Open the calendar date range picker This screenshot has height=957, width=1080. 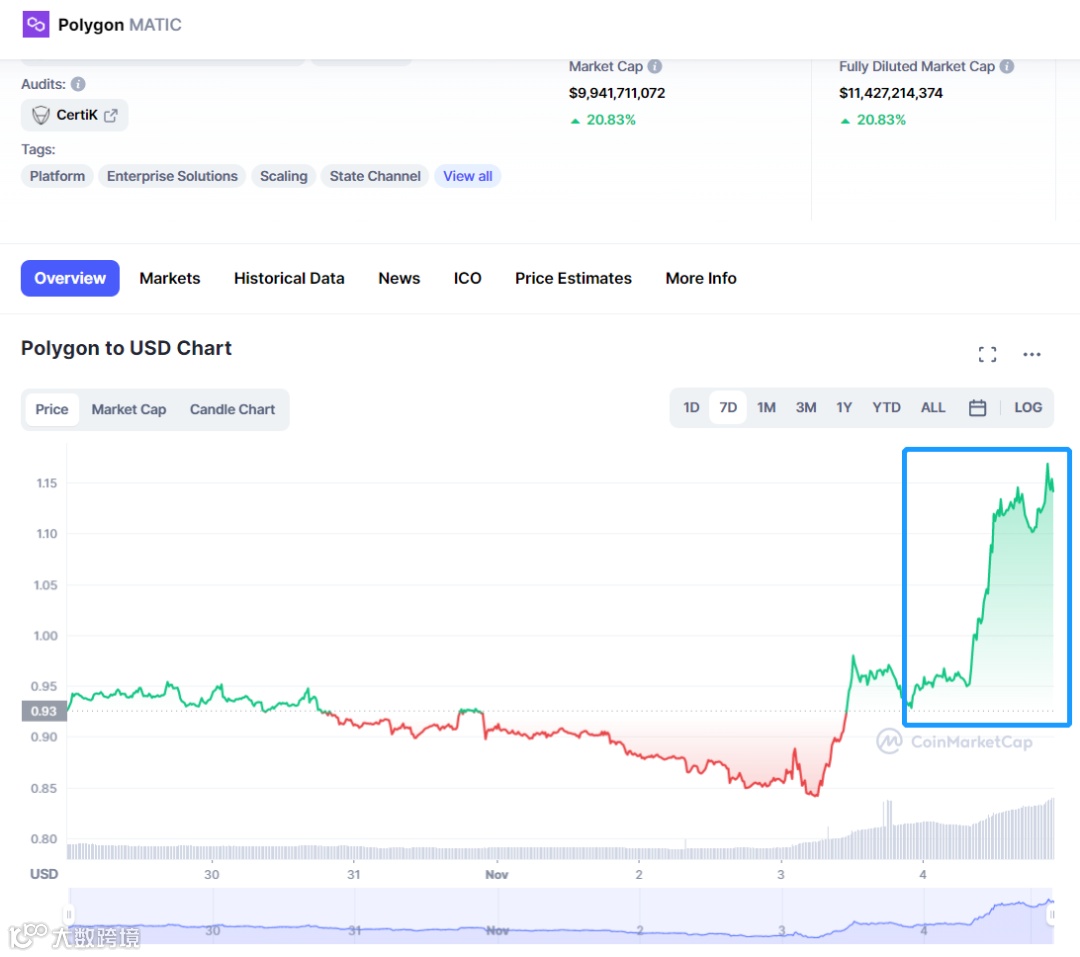pyautogui.click(x=977, y=408)
